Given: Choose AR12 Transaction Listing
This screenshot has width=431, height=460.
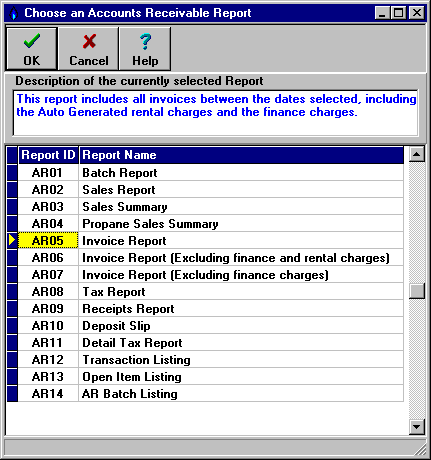Looking at the screenshot, I should click(x=211, y=360).
